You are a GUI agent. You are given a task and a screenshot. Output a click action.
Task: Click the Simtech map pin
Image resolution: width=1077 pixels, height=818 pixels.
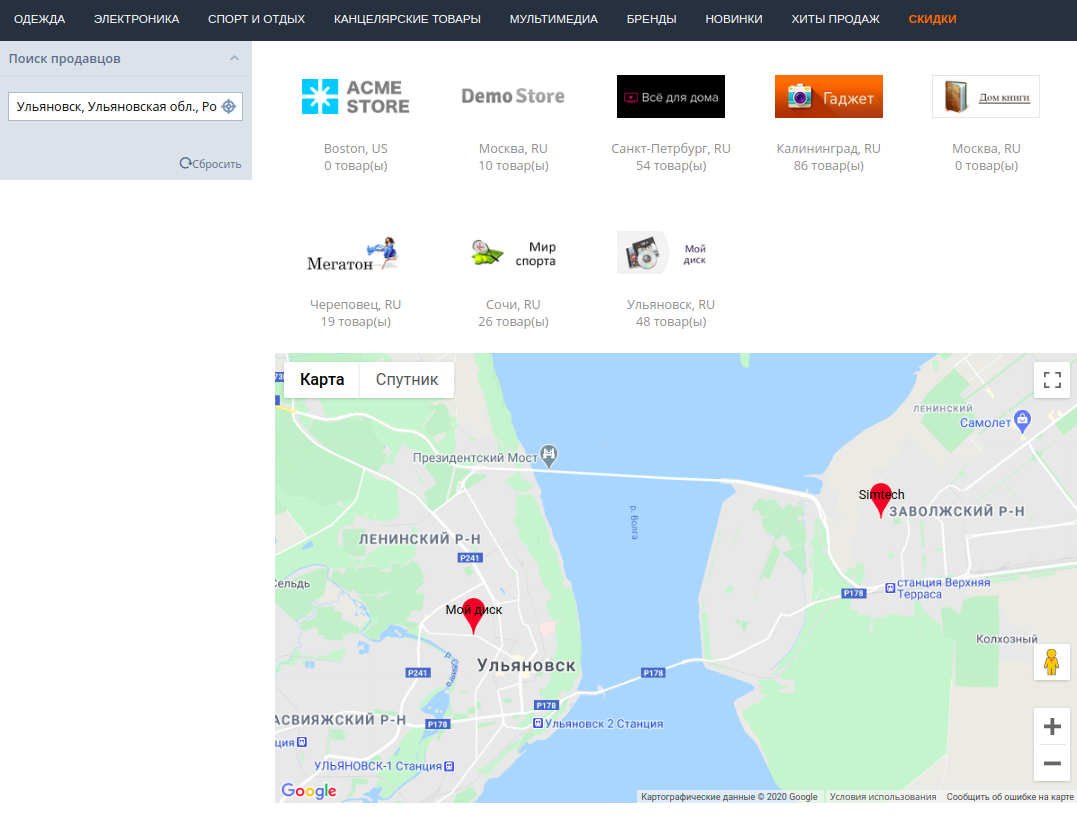[880, 500]
